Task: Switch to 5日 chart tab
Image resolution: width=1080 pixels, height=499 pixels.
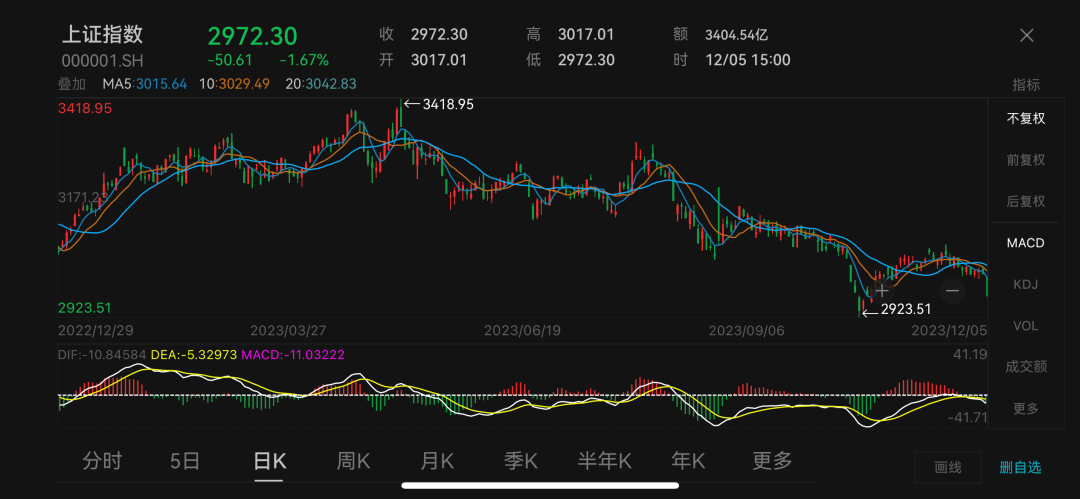Action: point(185,460)
